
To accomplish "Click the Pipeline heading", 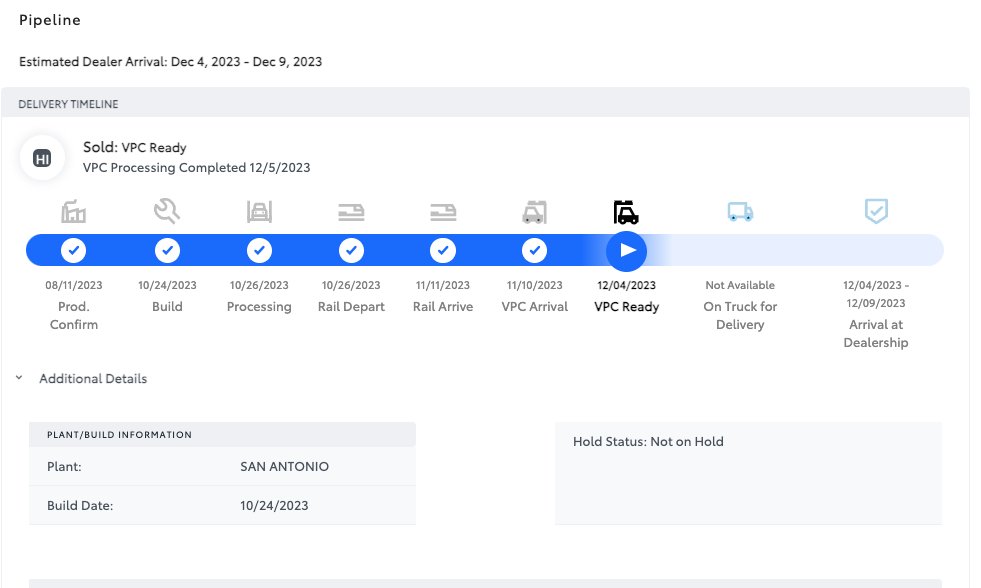I will point(50,20).
